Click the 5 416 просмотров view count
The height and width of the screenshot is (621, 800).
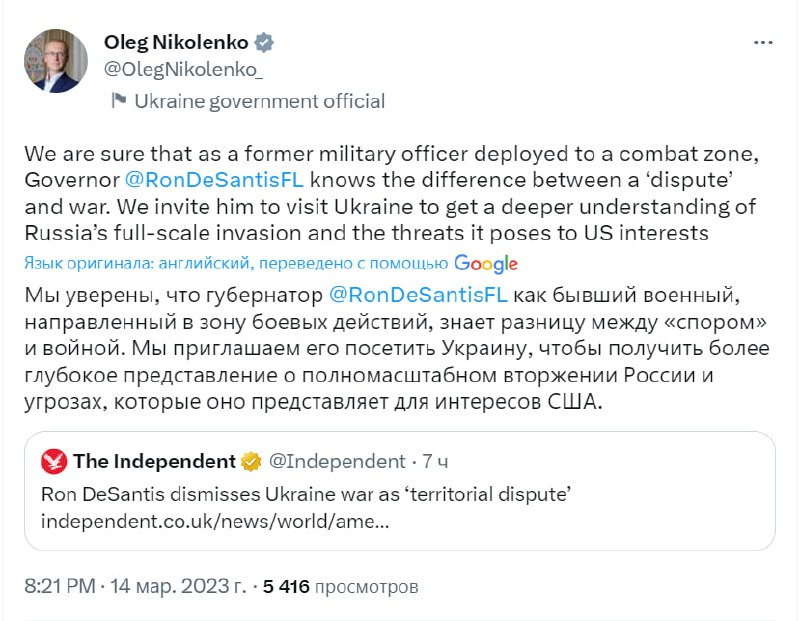[340, 586]
